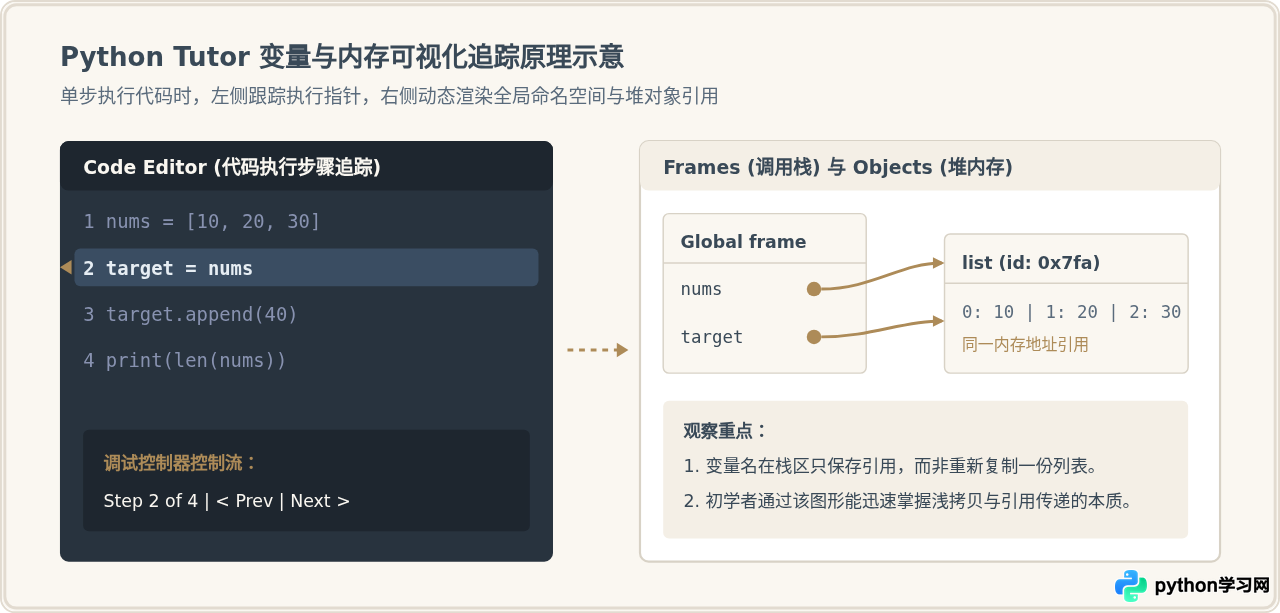Screen dimensions: 1280x613
Task: Select code line 1 nums = [10, 20, 30]
Action: point(202,222)
